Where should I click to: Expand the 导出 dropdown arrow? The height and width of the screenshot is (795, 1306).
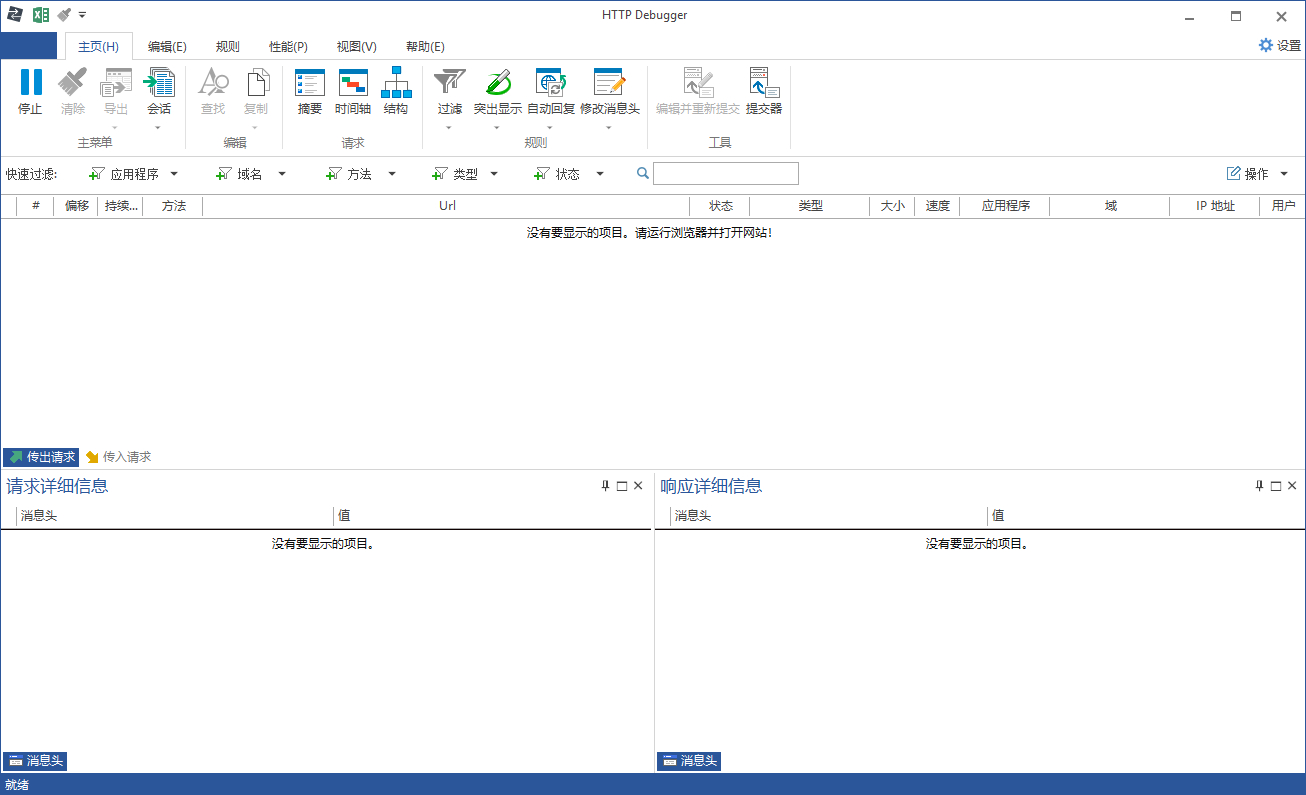(115, 128)
